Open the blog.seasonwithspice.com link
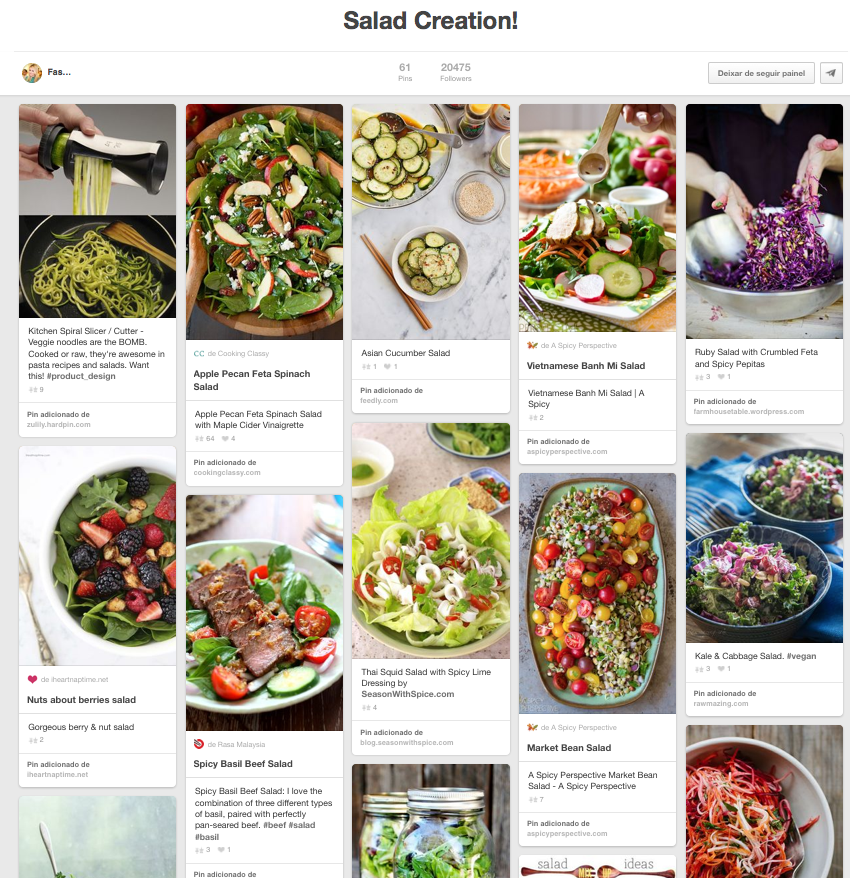The height and width of the screenshot is (878, 850). coord(407,742)
